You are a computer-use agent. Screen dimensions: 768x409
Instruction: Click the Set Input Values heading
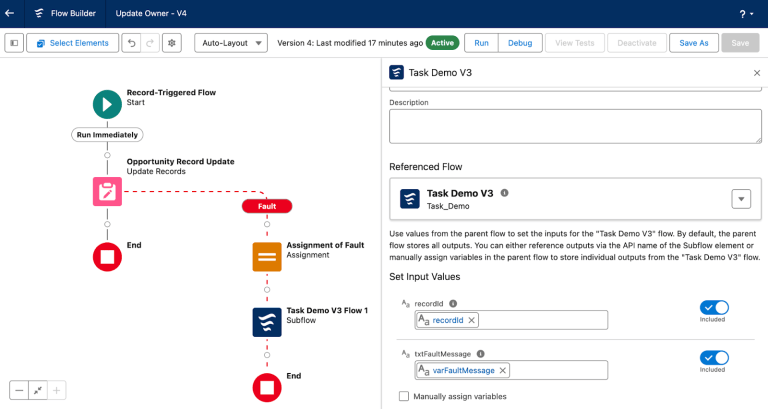tap(425, 277)
